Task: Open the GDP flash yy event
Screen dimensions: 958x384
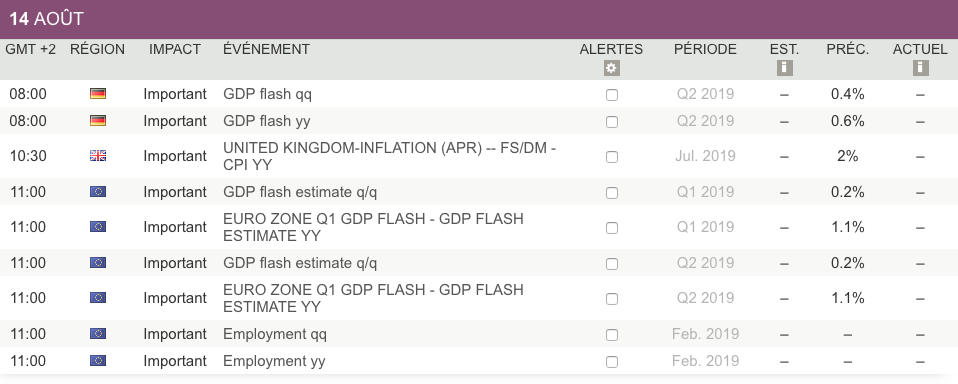Action: point(266,121)
